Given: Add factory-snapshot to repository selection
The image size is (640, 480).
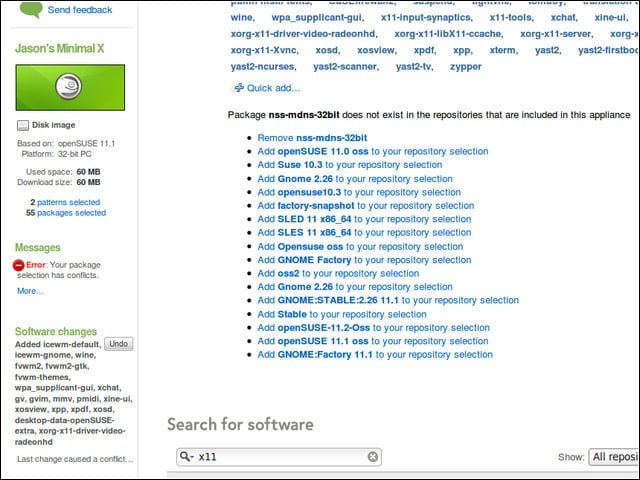Looking at the screenshot, I should [x=366, y=206].
